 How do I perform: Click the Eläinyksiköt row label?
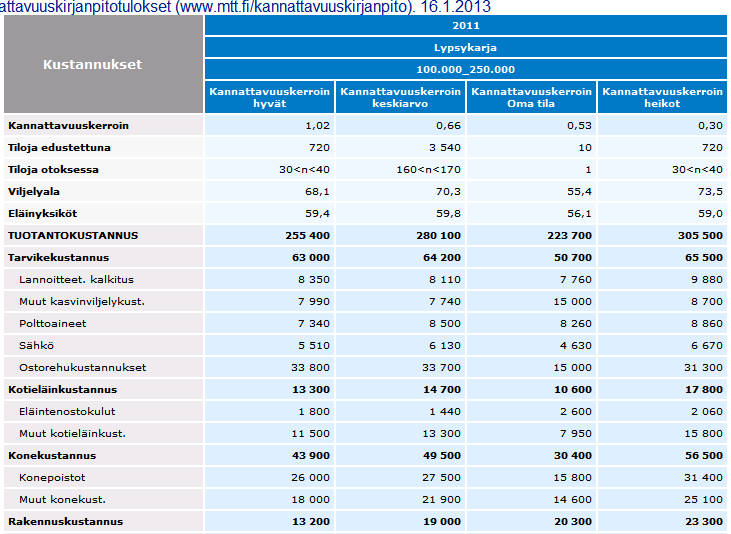(42, 214)
